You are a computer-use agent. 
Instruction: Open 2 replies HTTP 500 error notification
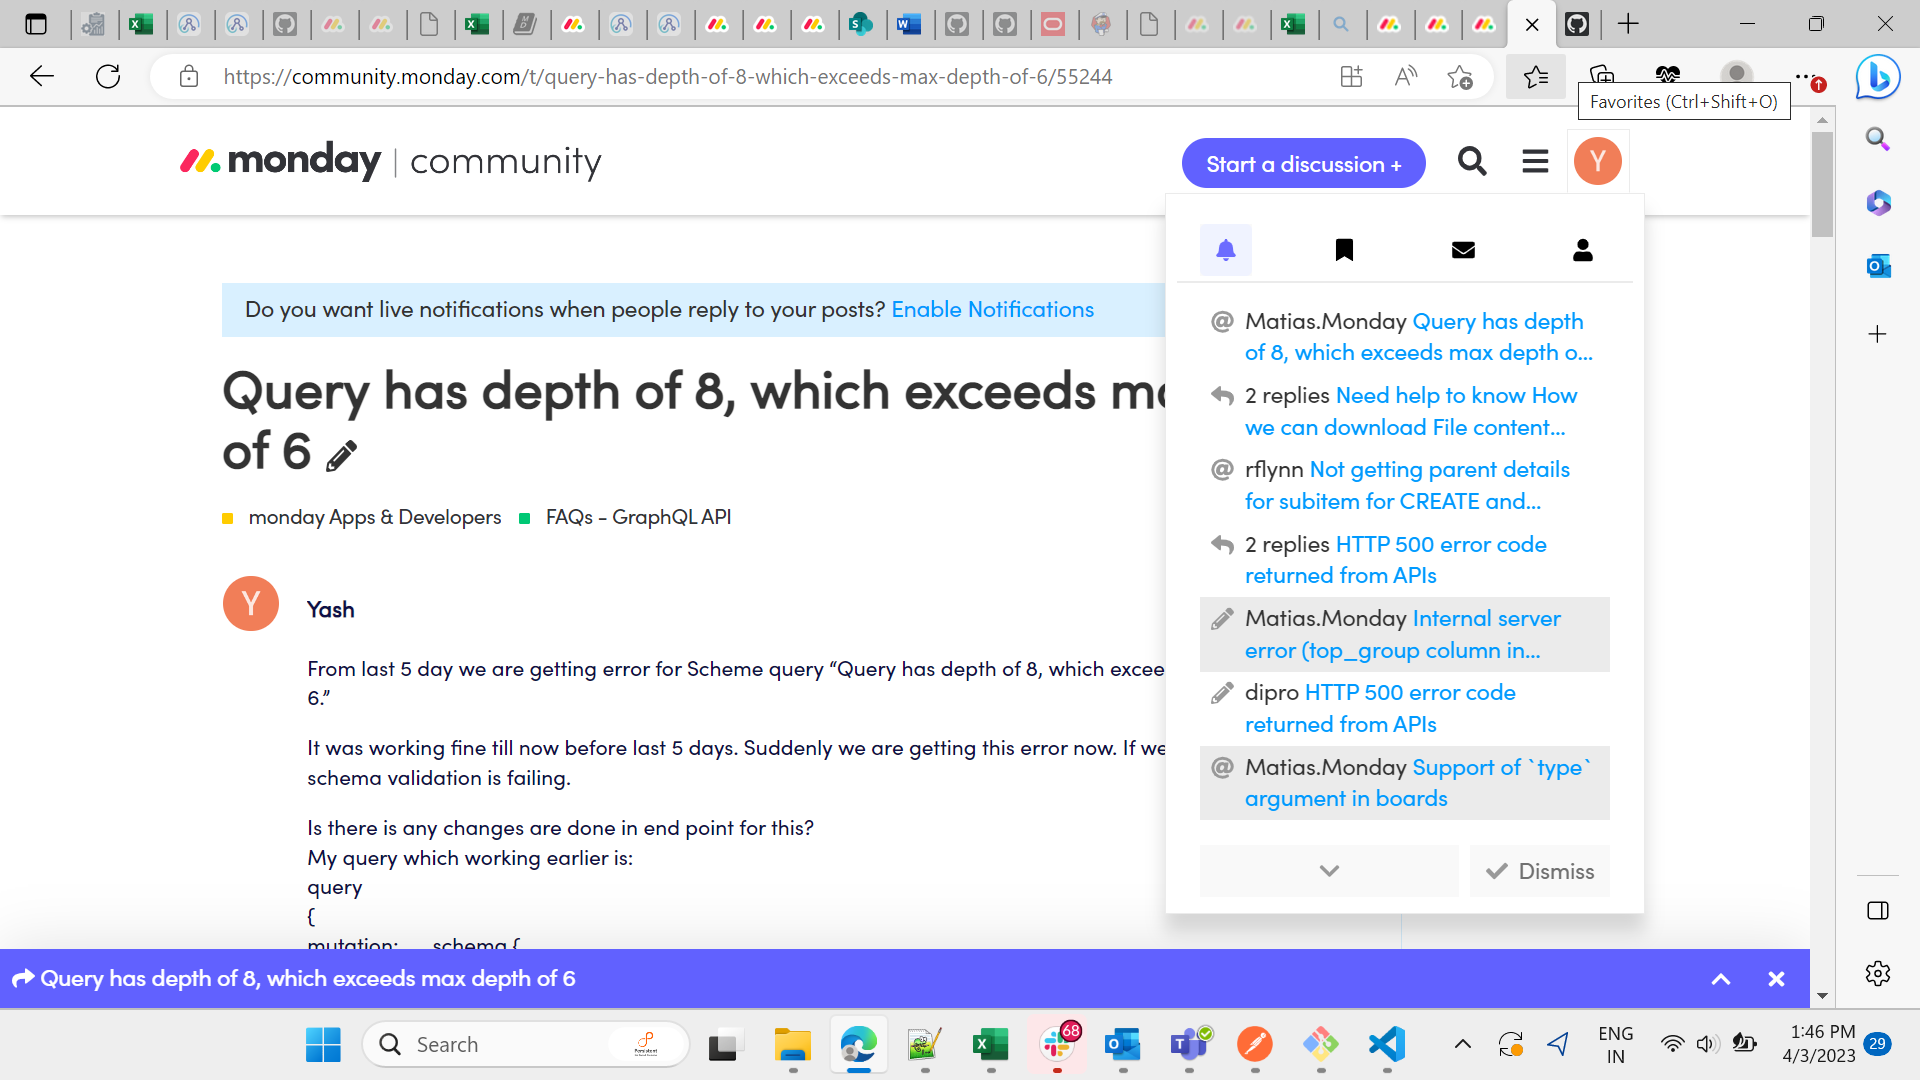click(1404, 560)
